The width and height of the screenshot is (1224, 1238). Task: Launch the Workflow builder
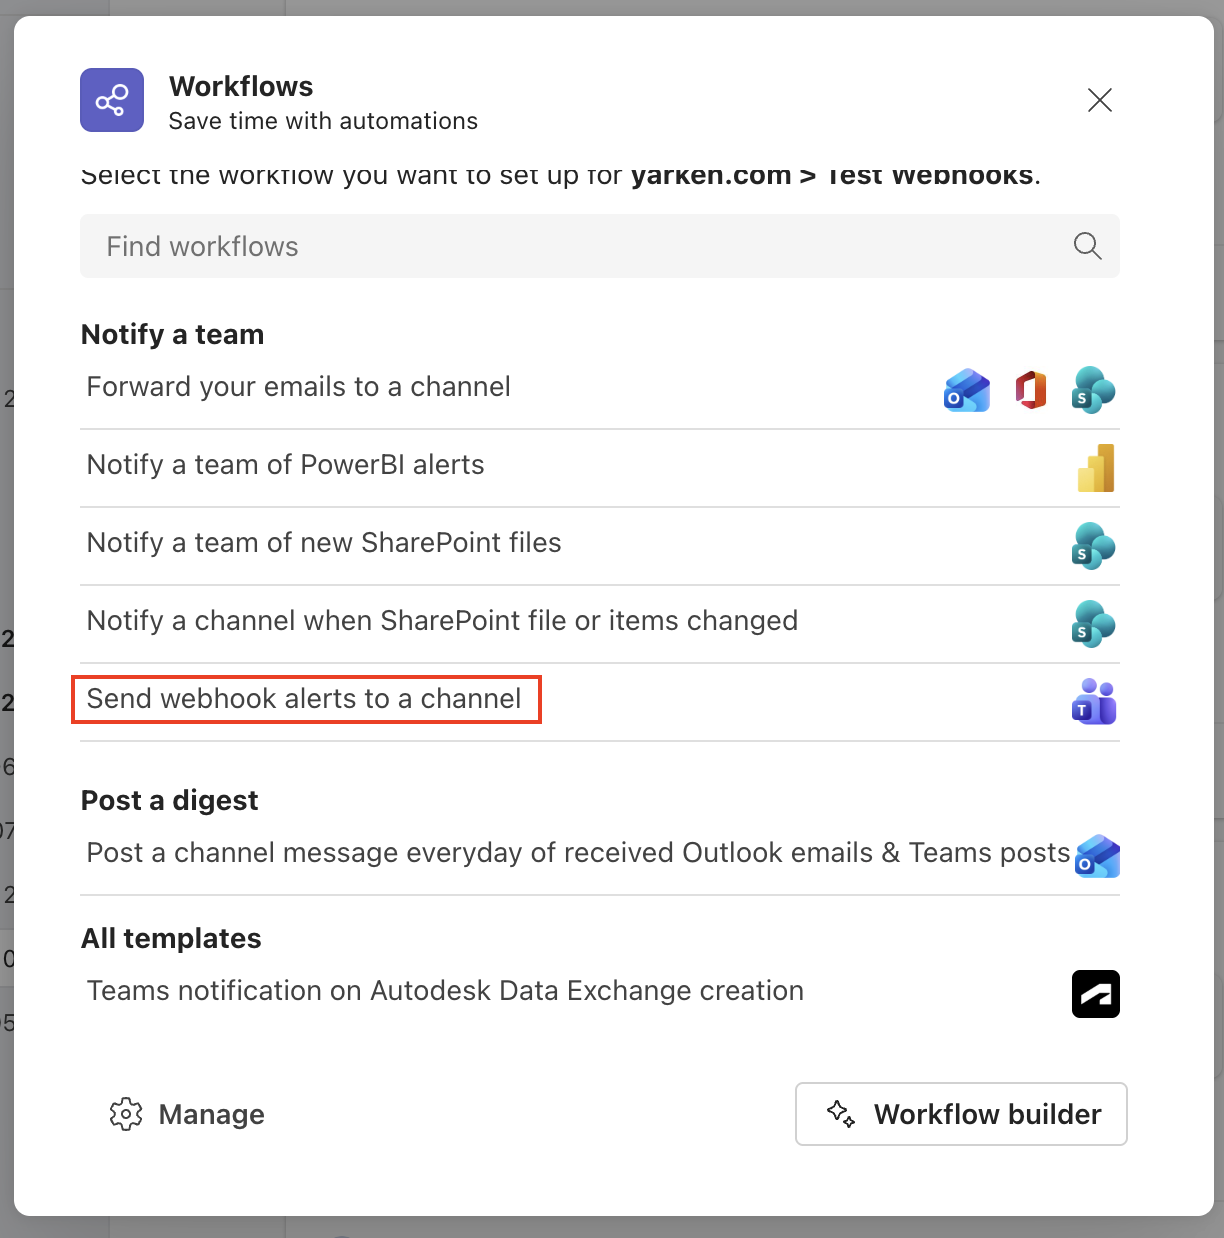(961, 1114)
